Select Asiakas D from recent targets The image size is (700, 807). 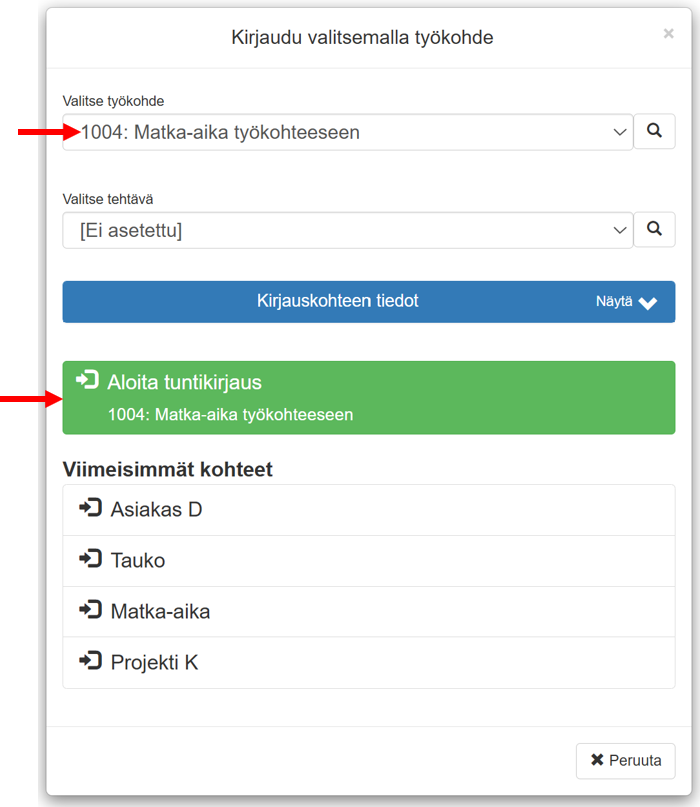click(369, 510)
